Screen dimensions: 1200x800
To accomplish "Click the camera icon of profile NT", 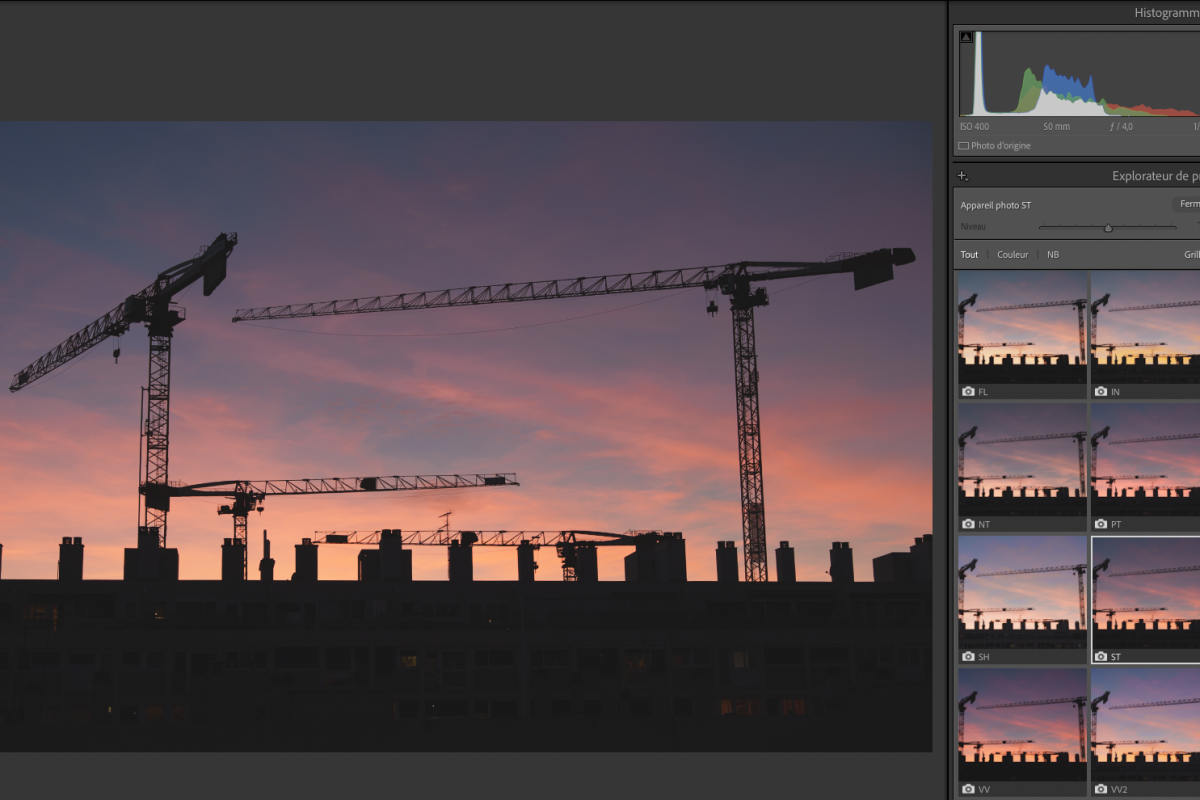I will (x=968, y=524).
